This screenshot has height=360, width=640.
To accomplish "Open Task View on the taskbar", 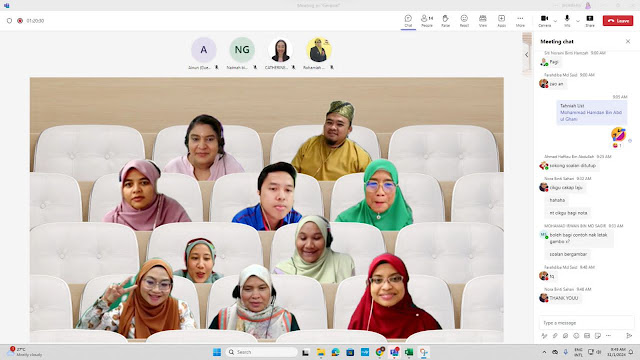I will tap(305, 352).
